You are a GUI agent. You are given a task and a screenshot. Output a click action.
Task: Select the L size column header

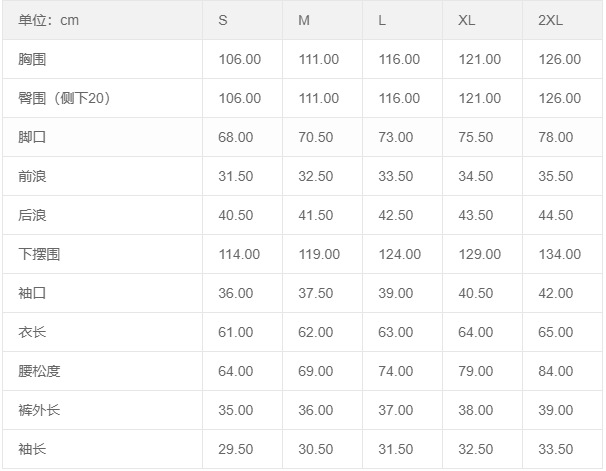coord(383,20)
